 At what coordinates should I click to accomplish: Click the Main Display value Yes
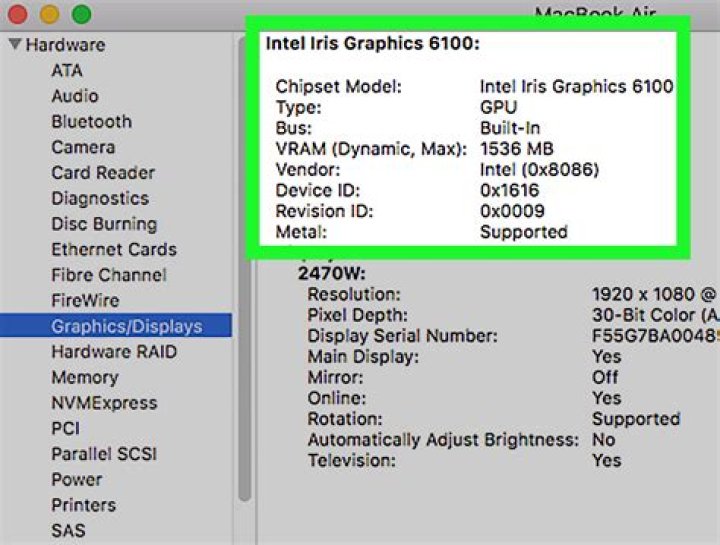[607, 357]
